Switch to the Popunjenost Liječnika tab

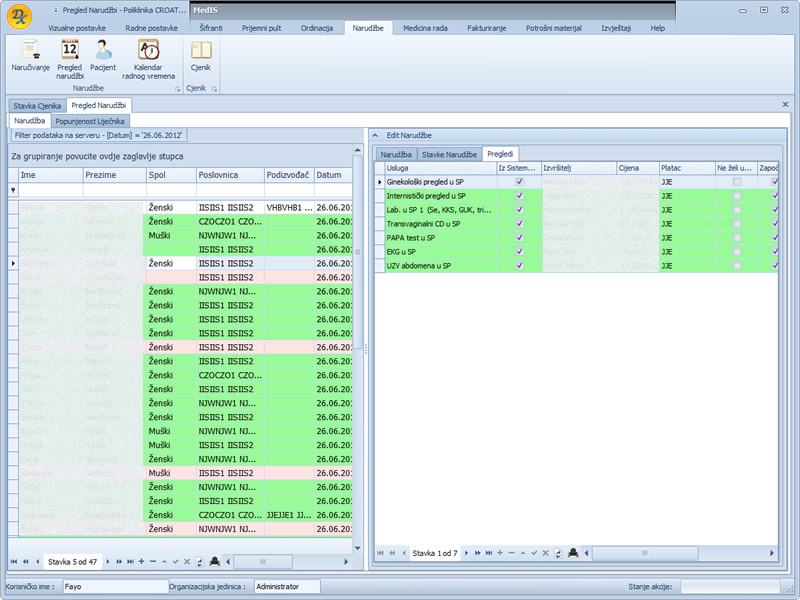(x=90, y=121)
